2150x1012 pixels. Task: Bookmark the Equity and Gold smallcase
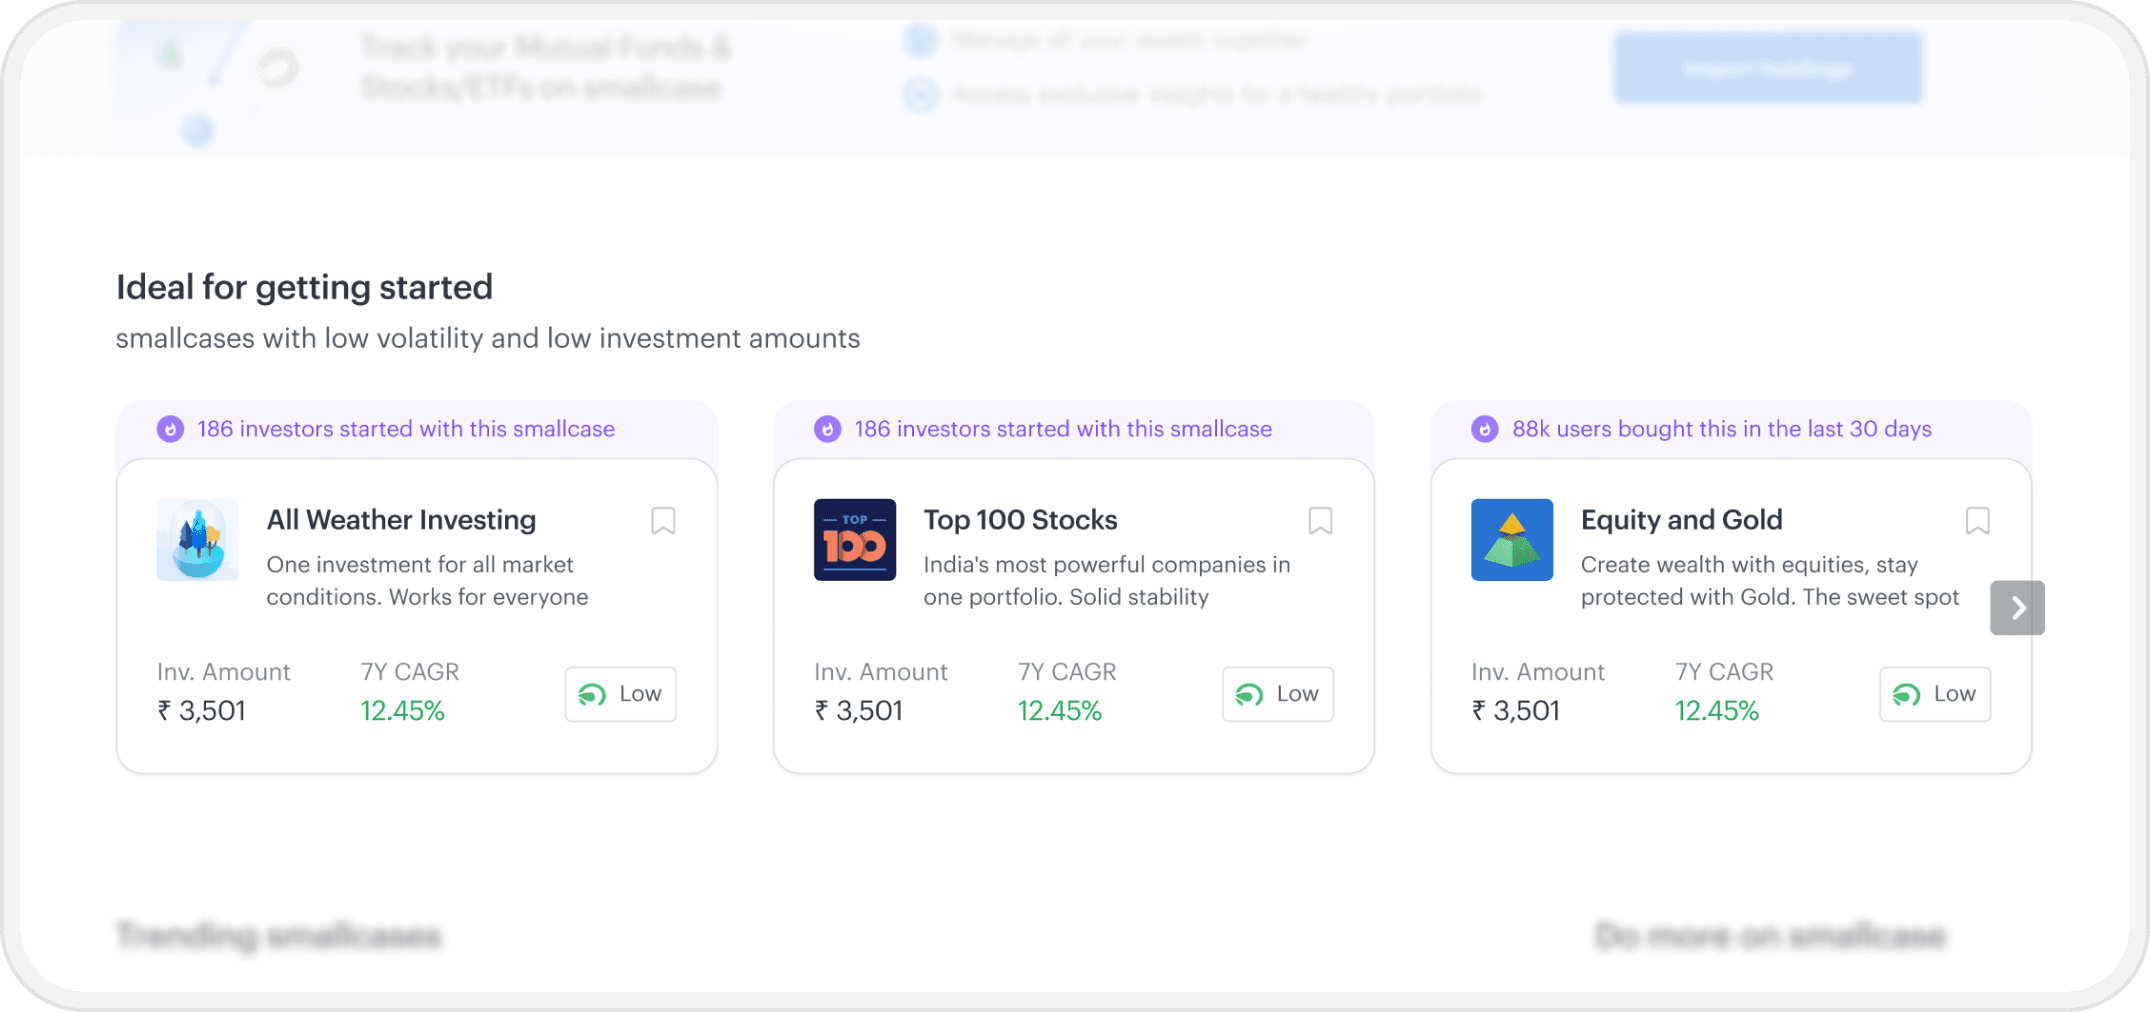click(x=1977, y=521)
